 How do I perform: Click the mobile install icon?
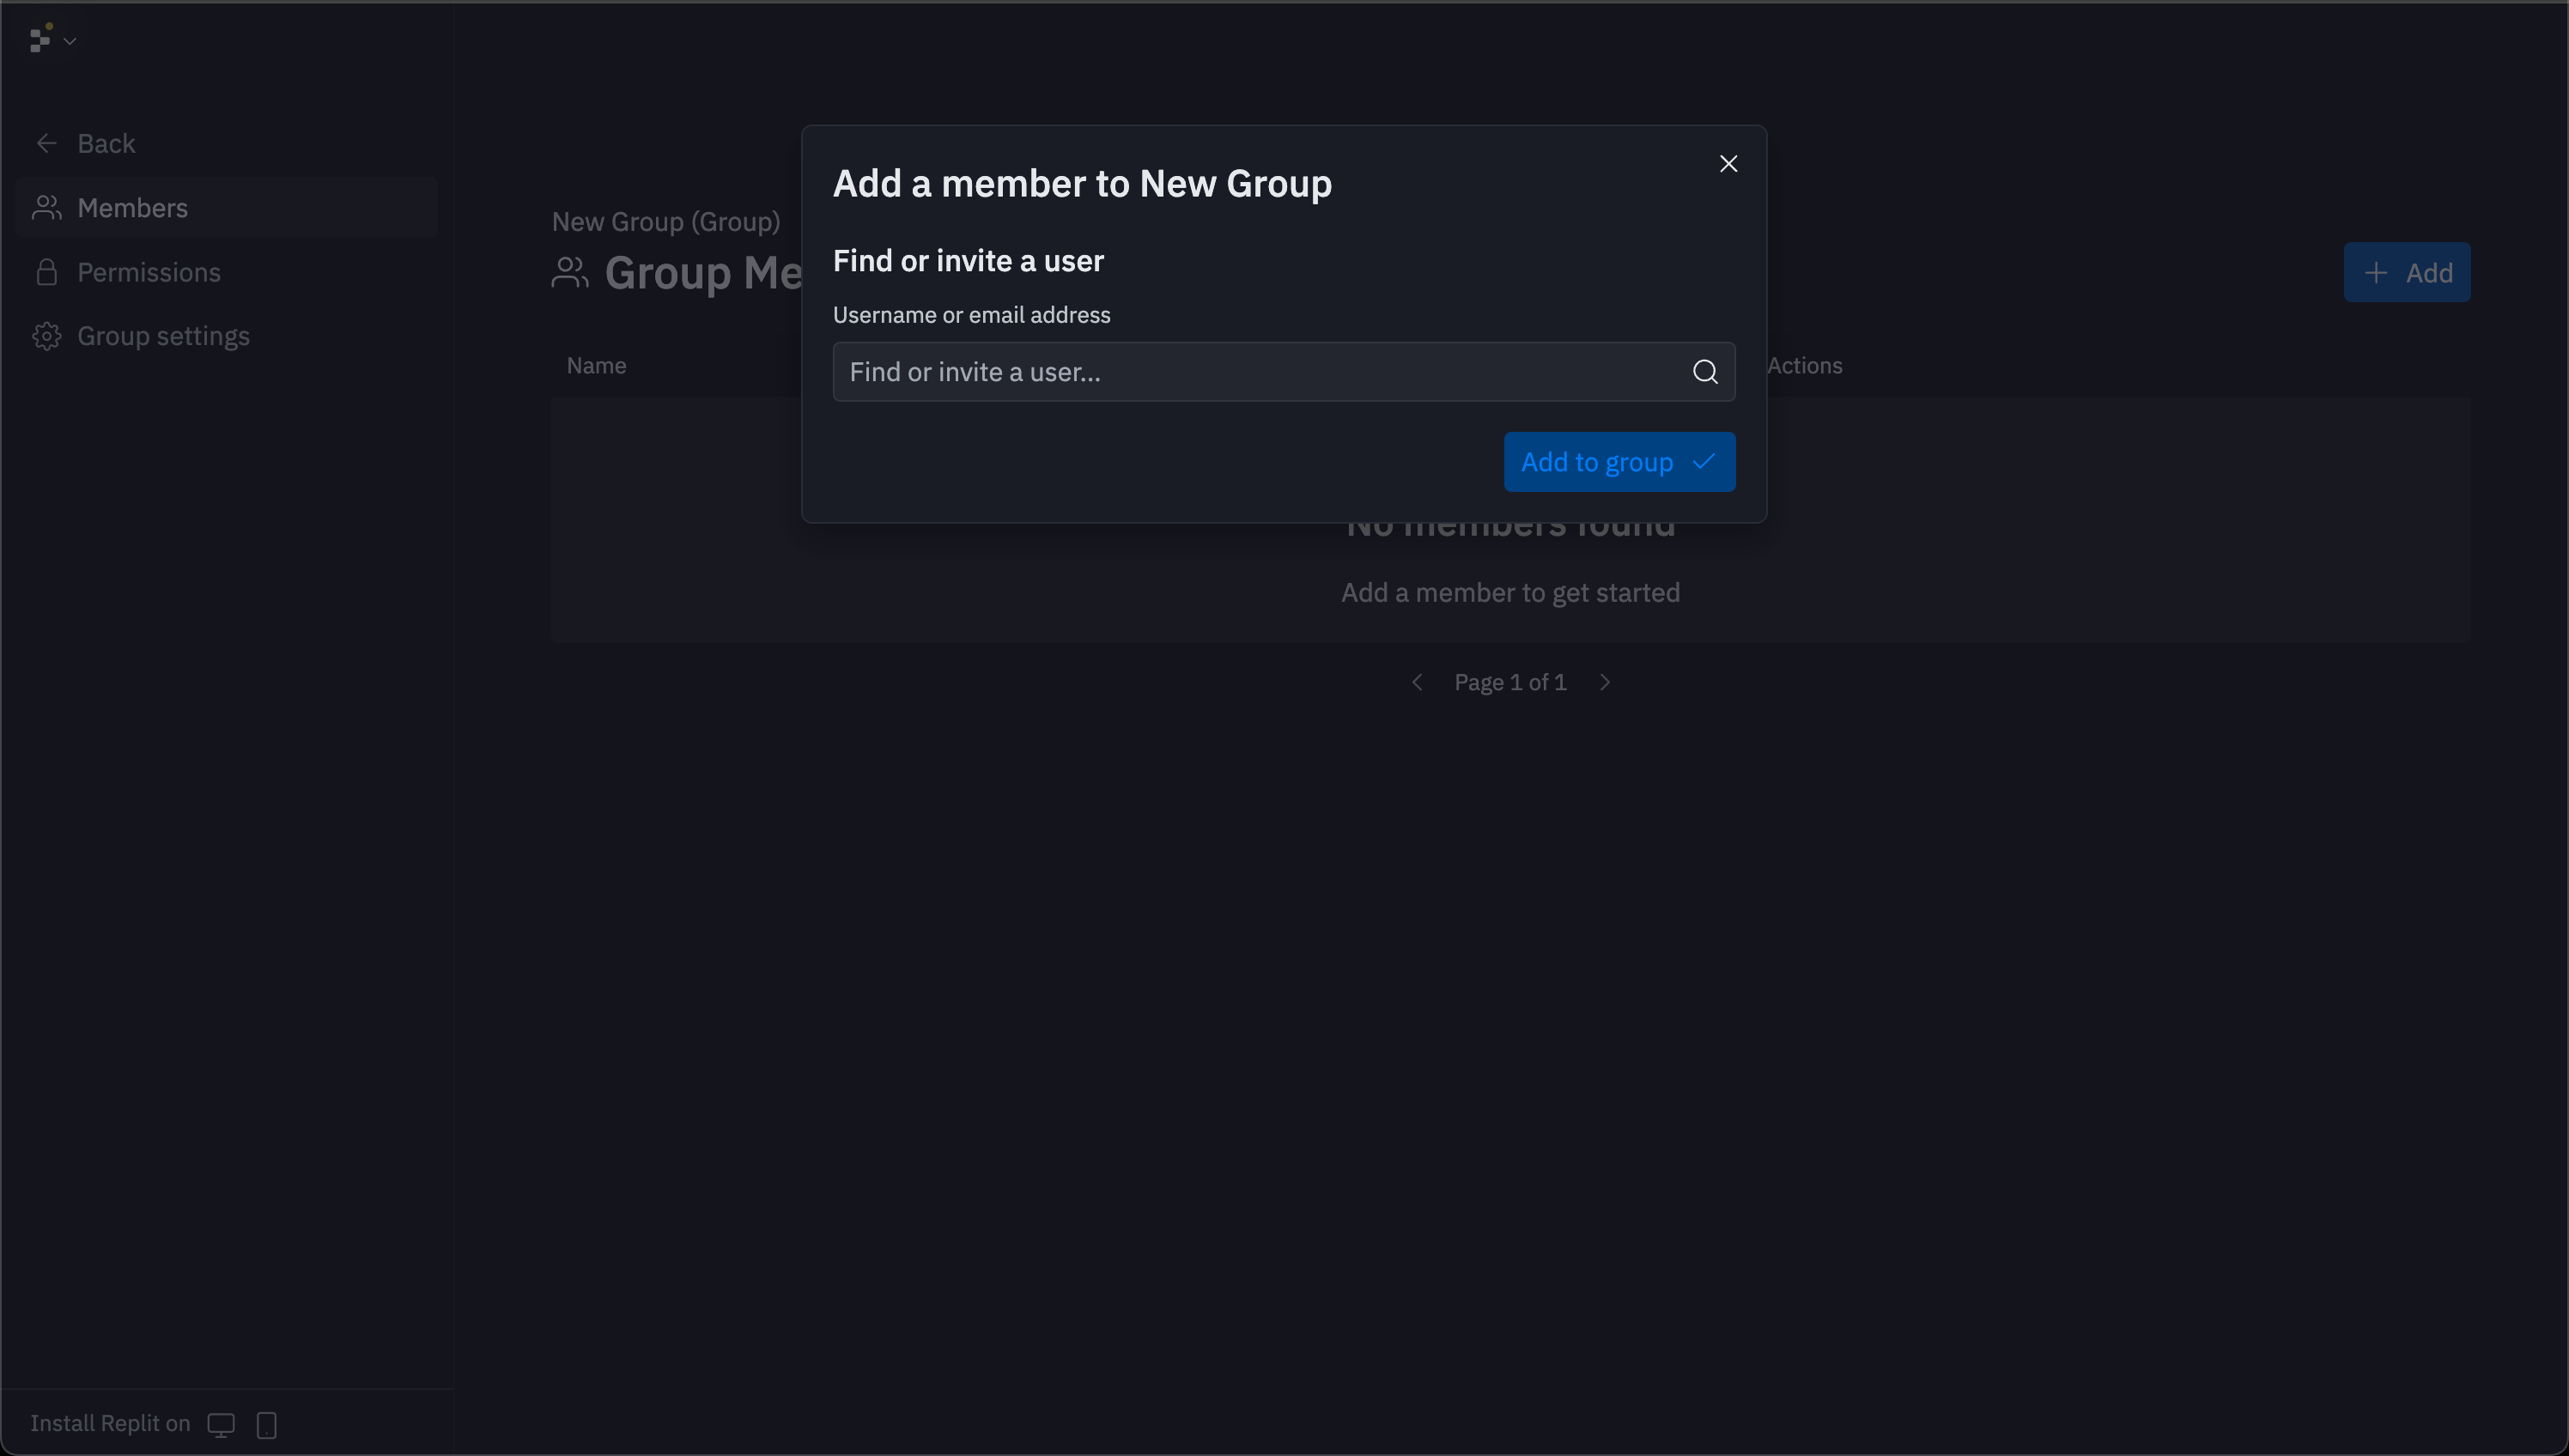266,1424
